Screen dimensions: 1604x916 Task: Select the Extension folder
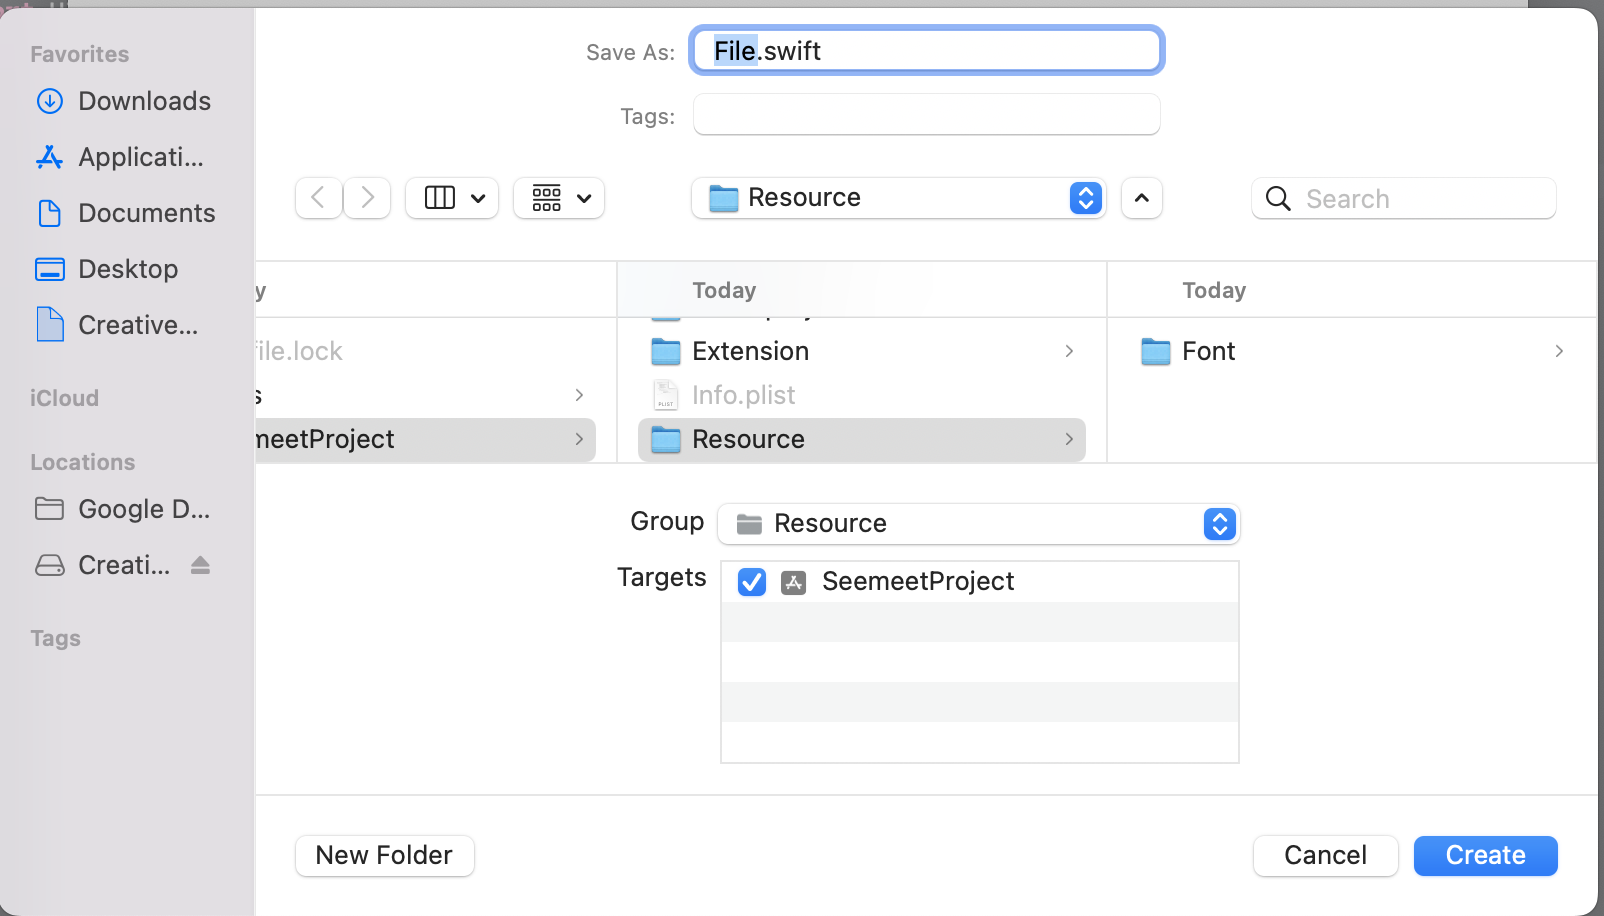pos(750,351)
